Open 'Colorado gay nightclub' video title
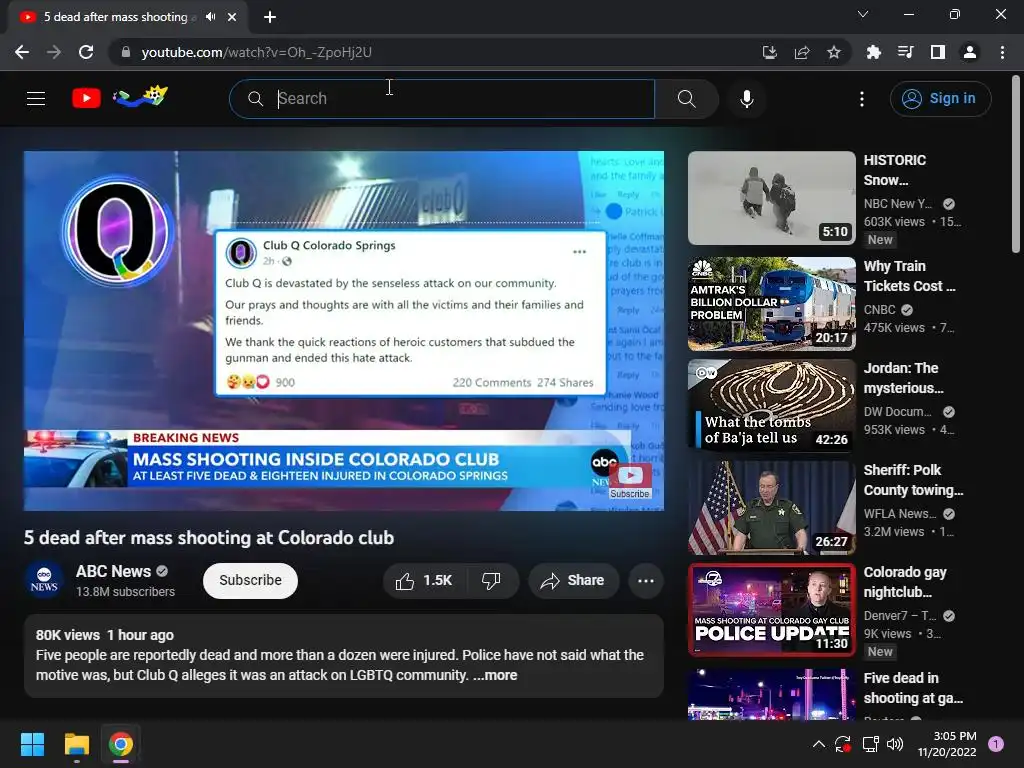1024x768 pixels. coord(905,582)
